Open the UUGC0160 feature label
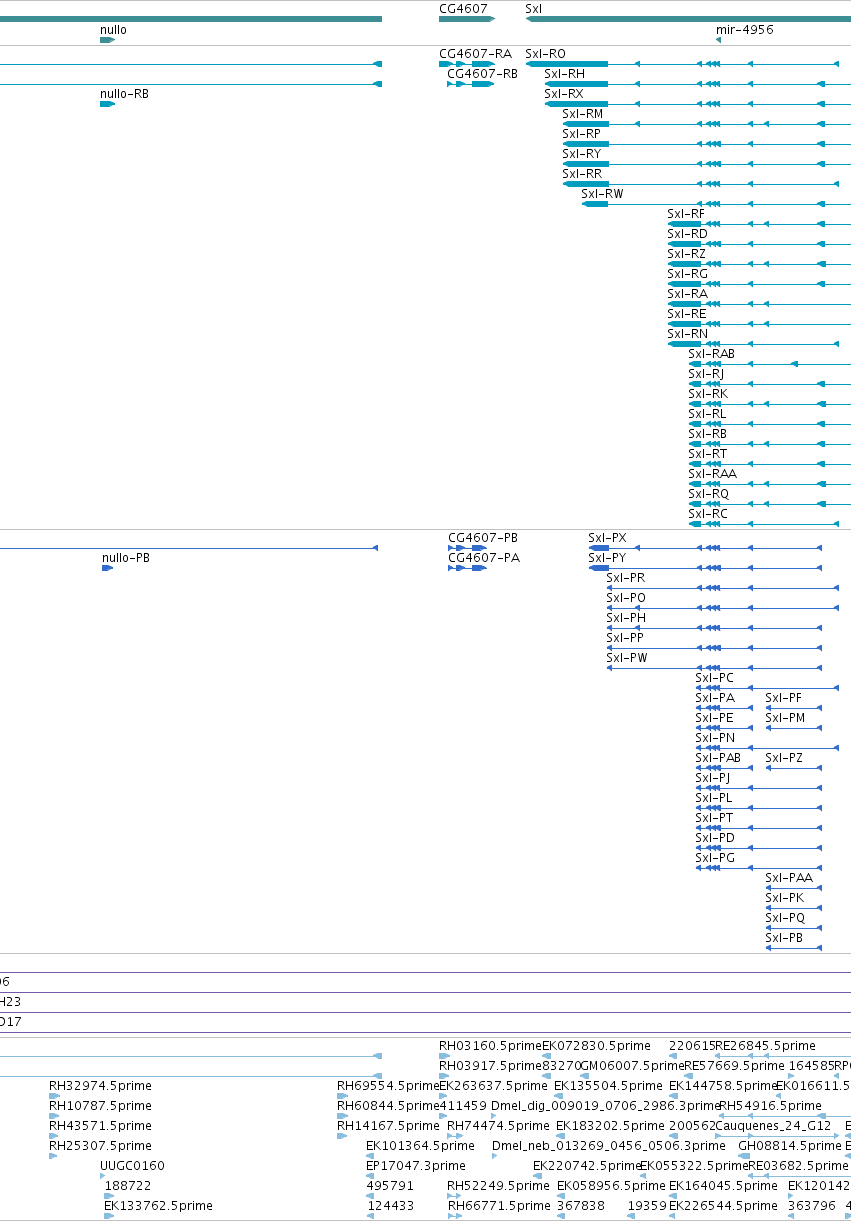Image resolution: width=851 pixels, height=1221 pixels. [132, 1166]
